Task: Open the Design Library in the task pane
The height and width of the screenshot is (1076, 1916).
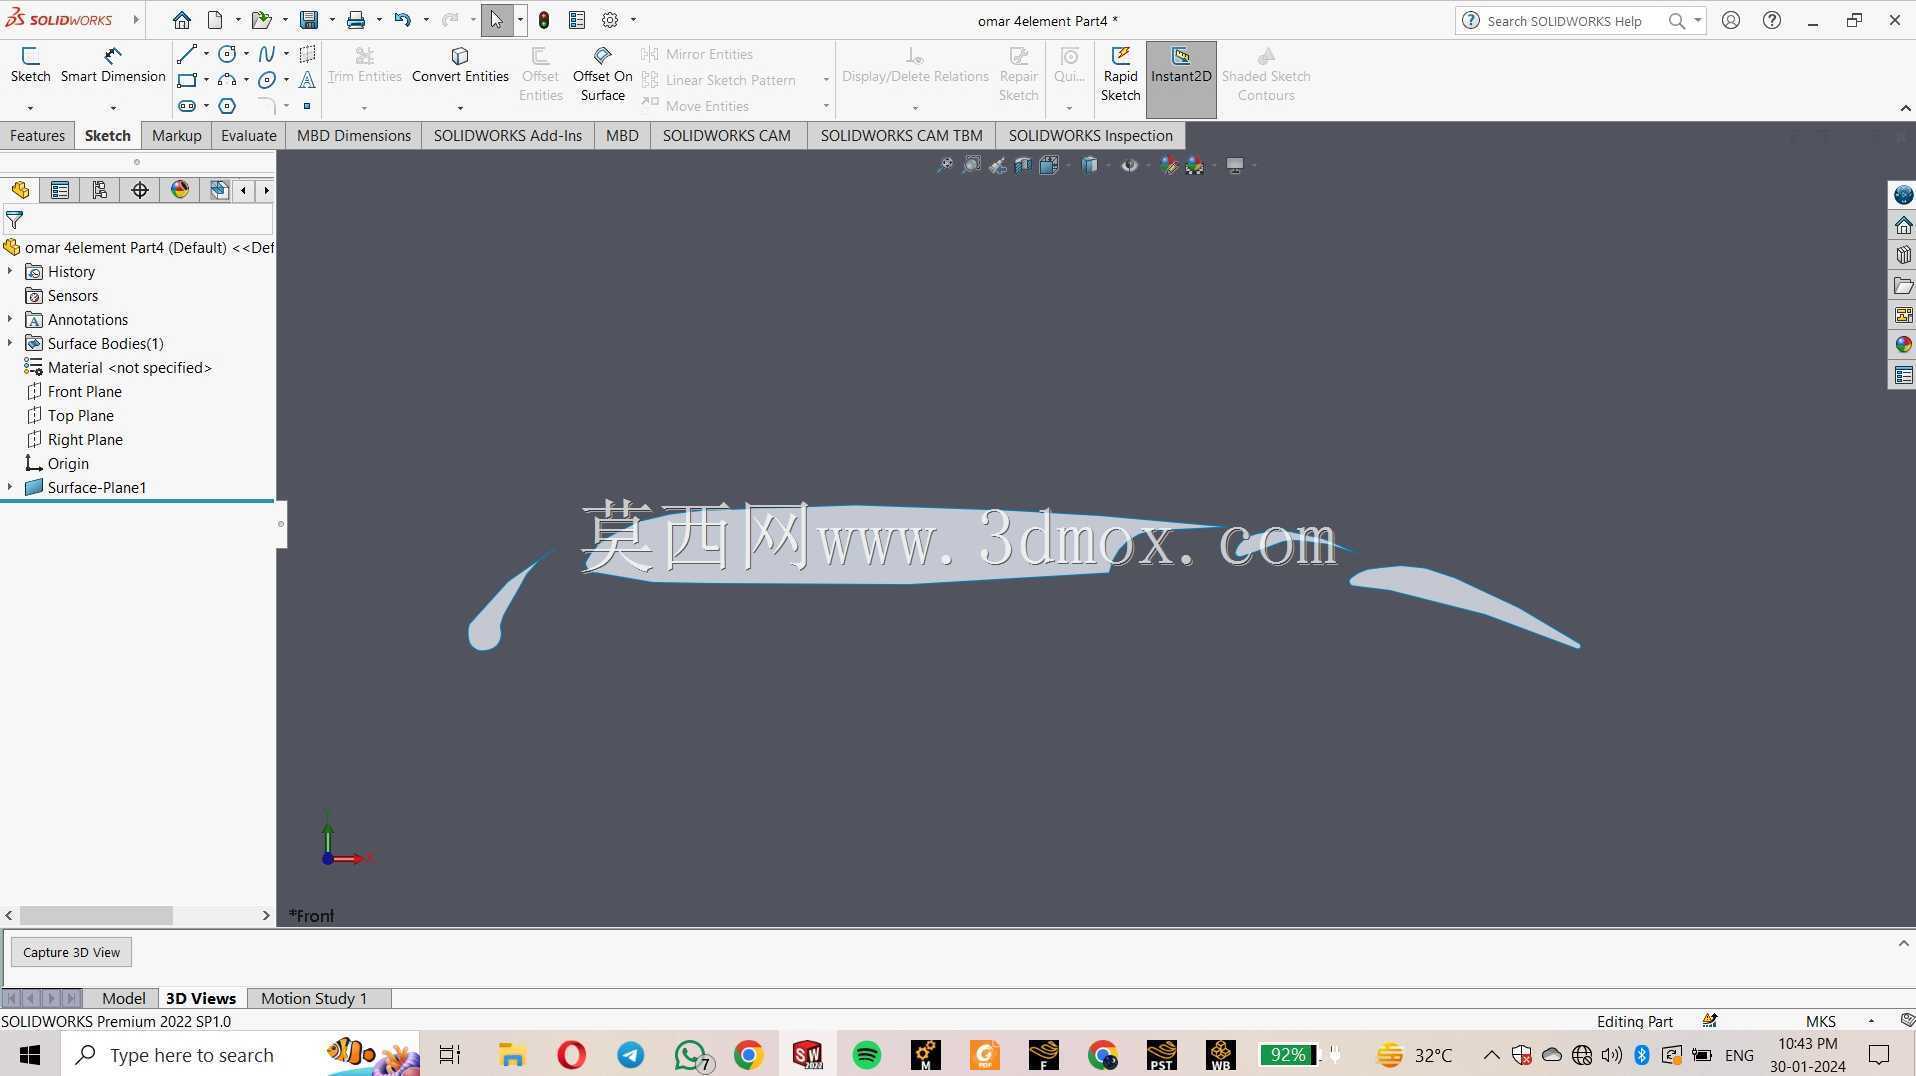Action: click(1903, 255)
